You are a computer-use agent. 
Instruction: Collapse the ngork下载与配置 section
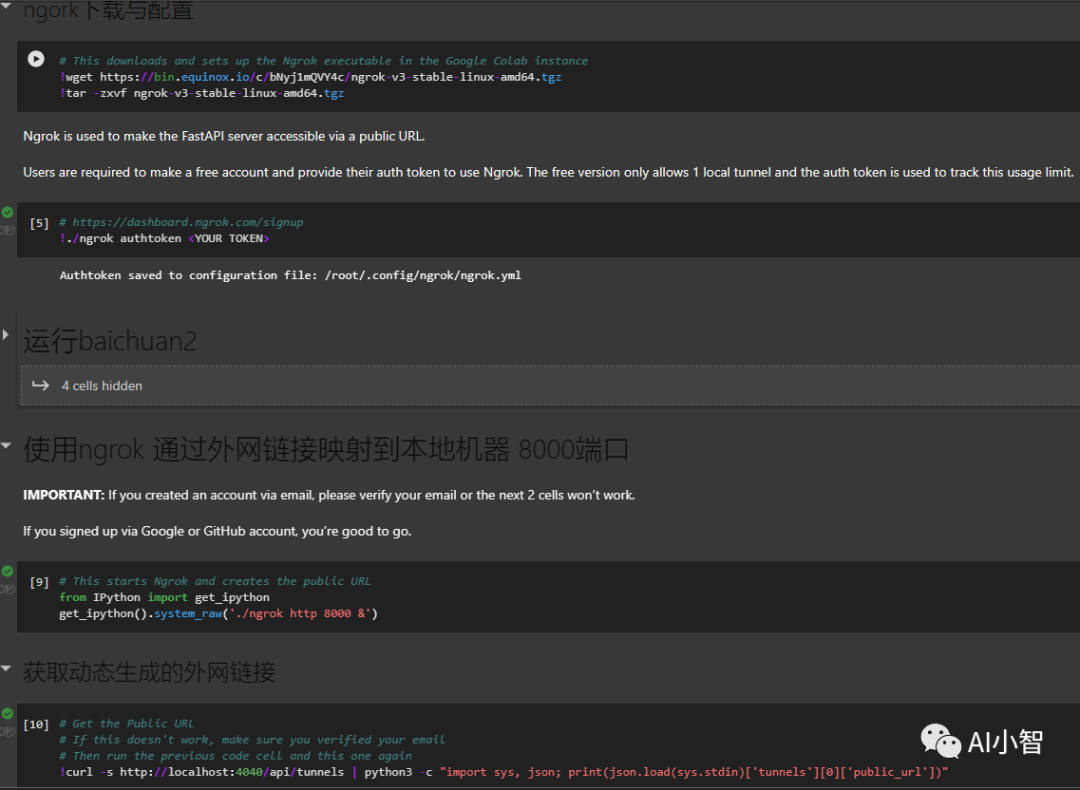coord(7,9)
